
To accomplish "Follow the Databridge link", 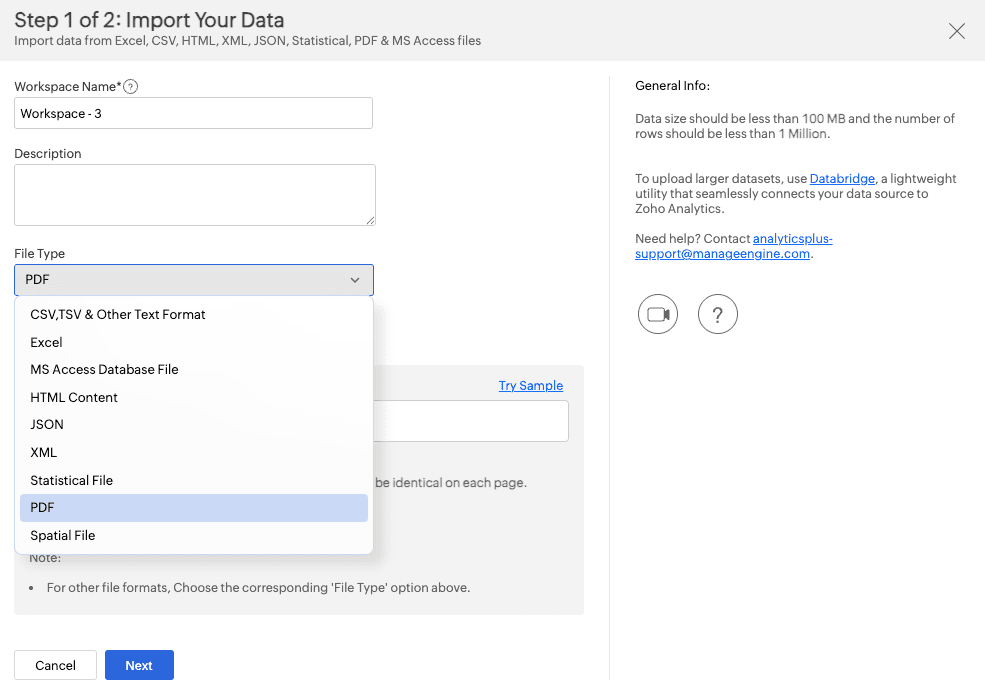I will point(842,179).
